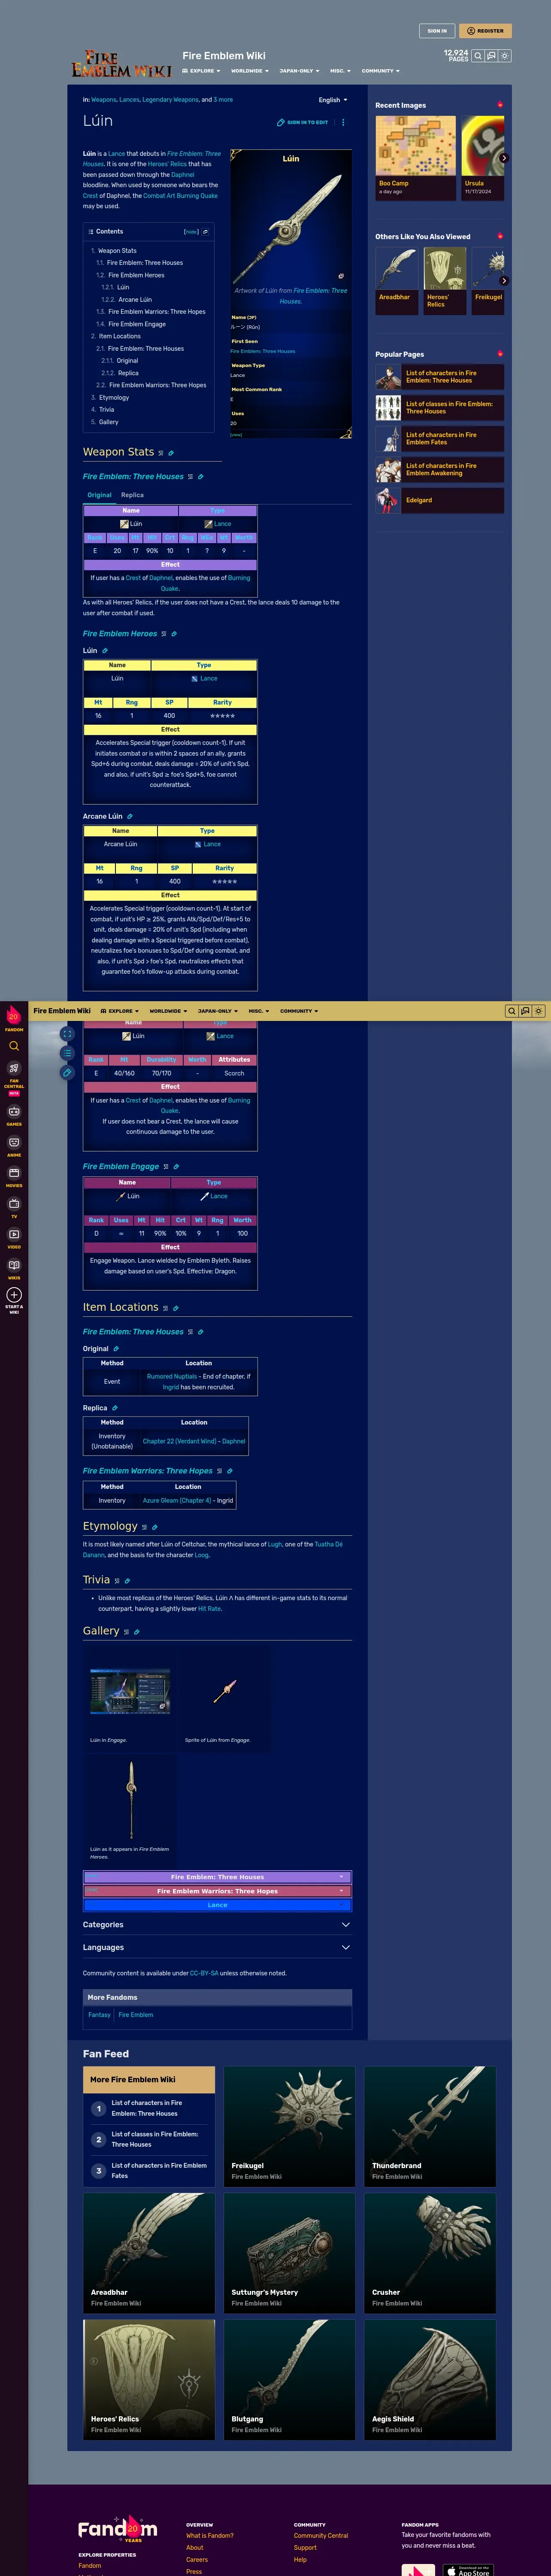Show next Recent Images with the arrow
551x2576 pixels.
point(503,158)
